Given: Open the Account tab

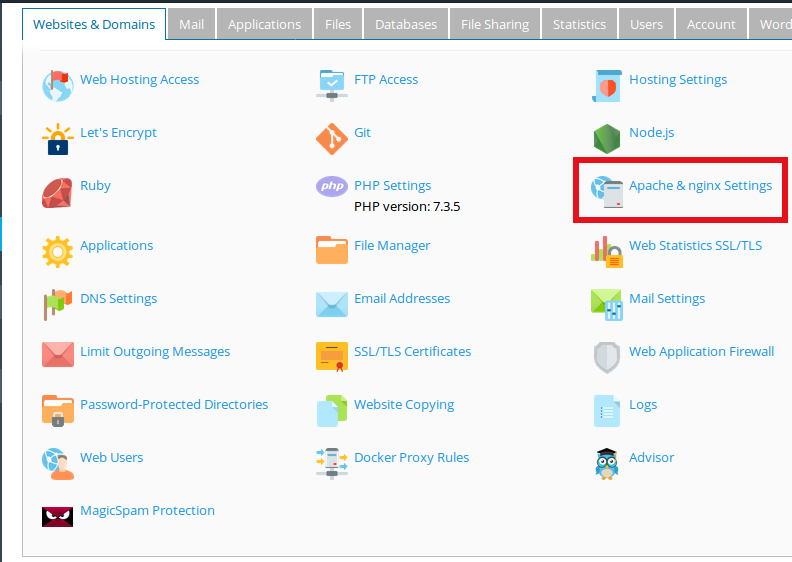Looking at the screenshot, I should click(x=711, y=24).
